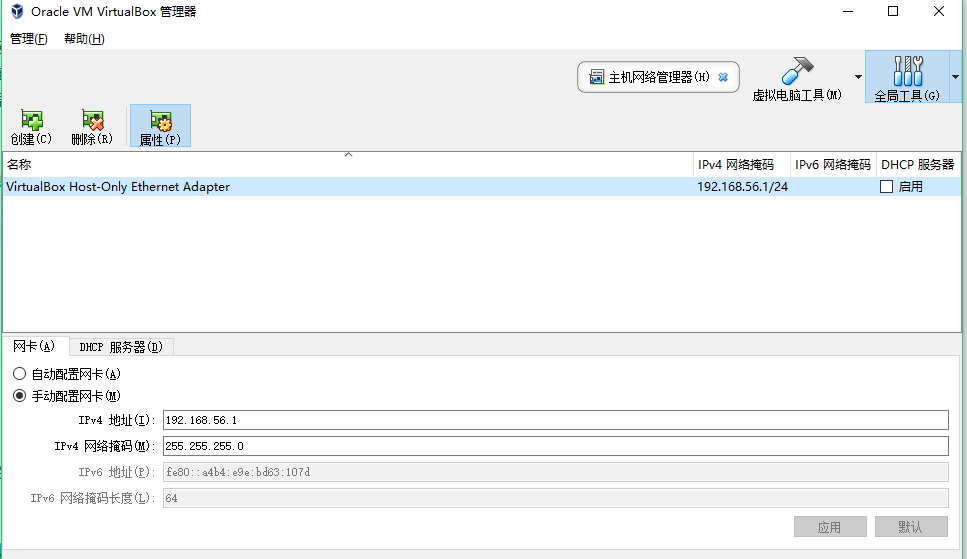Open the File (管理) menu

(28, 39)
